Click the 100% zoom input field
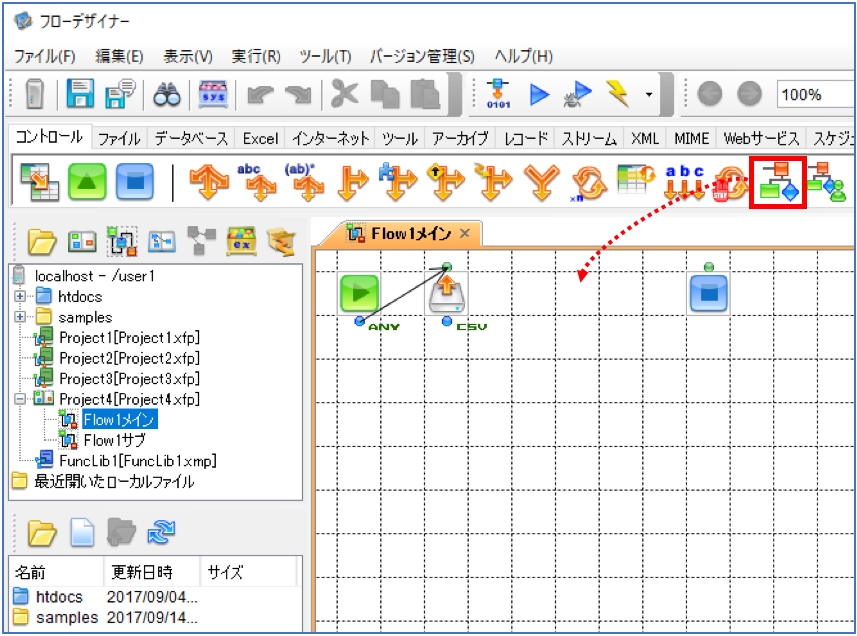The width and height of the screenshot is (857, 636). coord(814,95)
